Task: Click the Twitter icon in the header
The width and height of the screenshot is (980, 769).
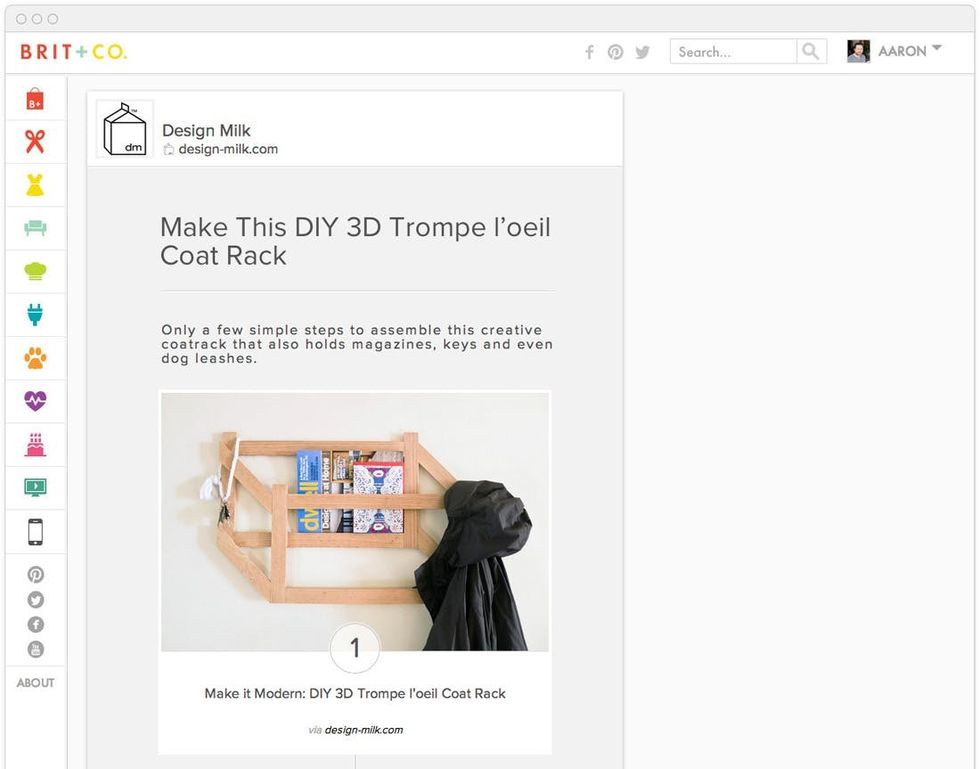Action: click(x=642, y=52)
